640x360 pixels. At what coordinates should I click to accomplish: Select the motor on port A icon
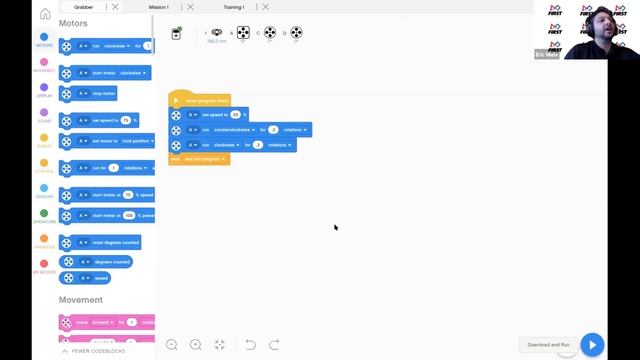point(243,32)
